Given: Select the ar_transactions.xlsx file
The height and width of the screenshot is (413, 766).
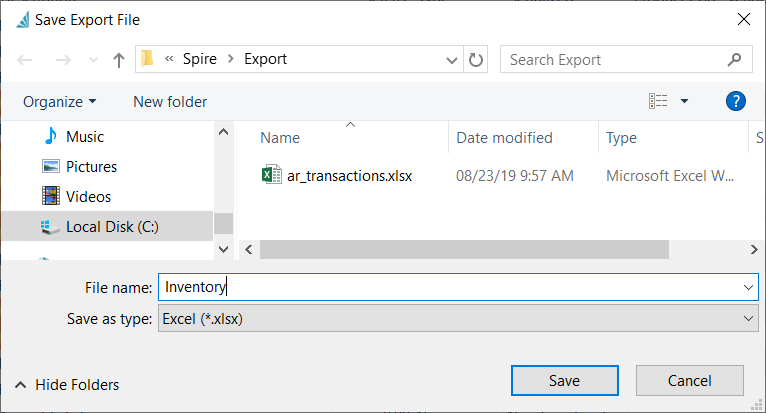Looking at the screenshot, I should tap(349, 176).
